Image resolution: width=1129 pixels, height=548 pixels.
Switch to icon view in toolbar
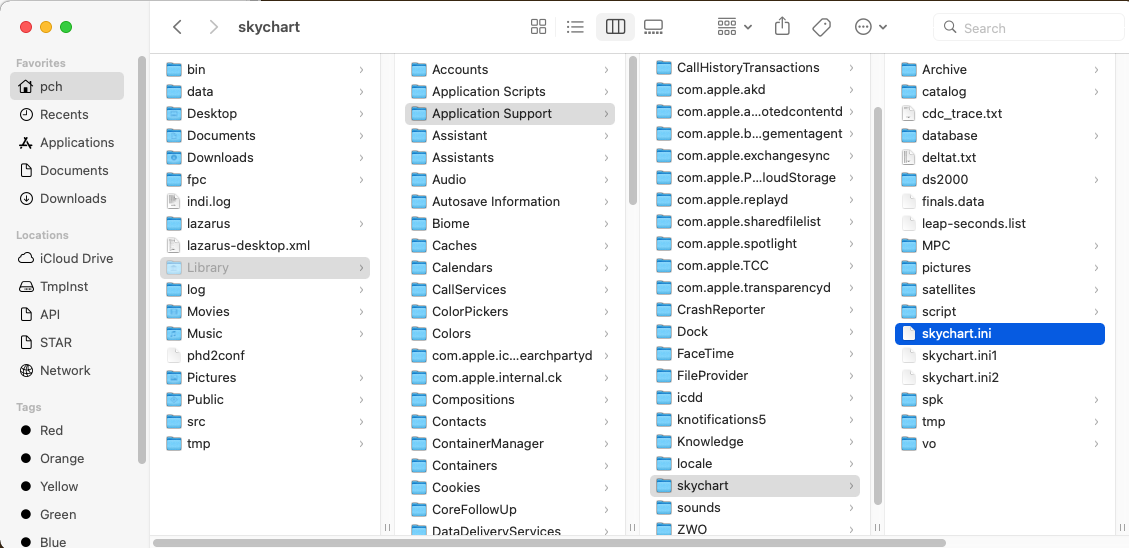[538, 27]
